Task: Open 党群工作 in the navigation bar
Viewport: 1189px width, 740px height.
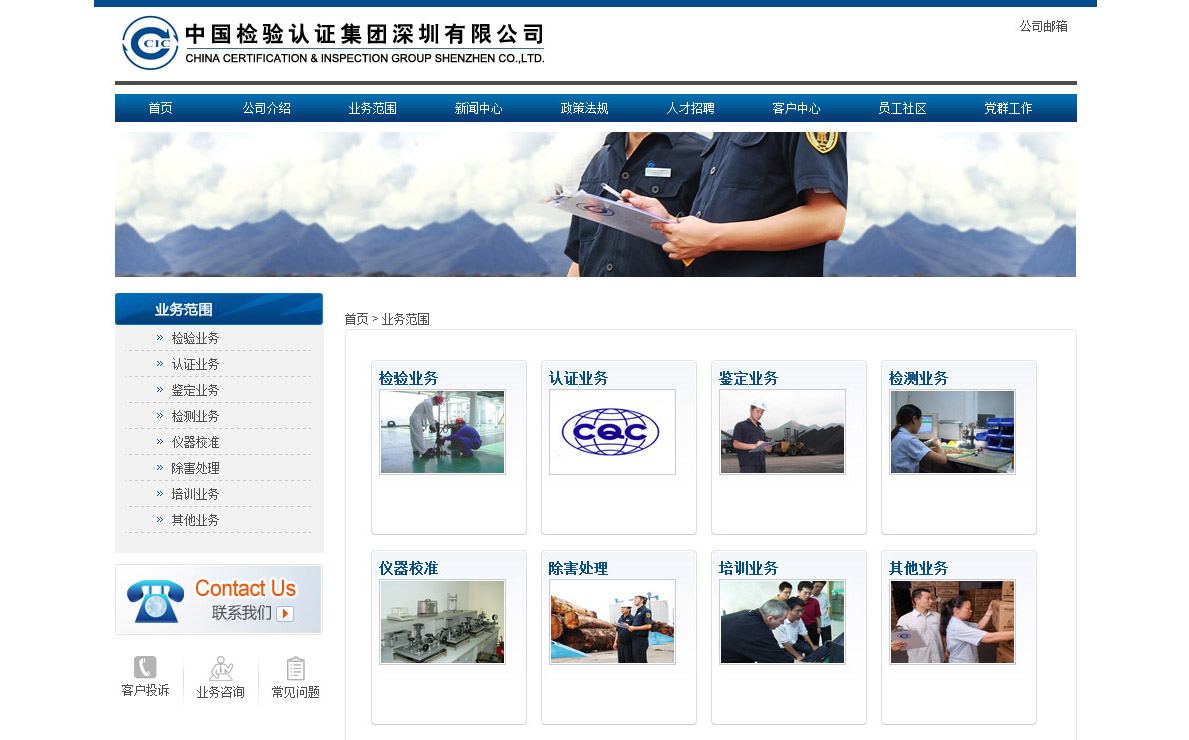Action: [x=1008, y=108]
